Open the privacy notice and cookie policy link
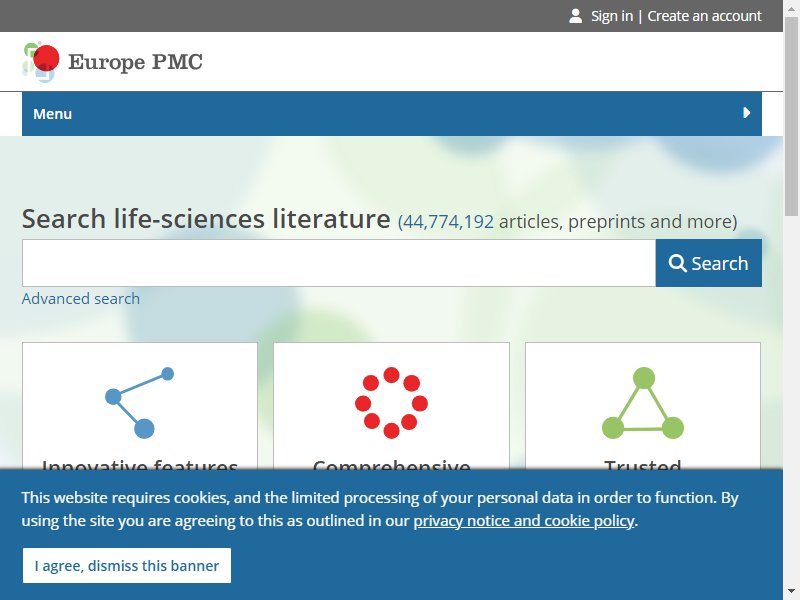The width and height of the screenshot is (800, 600). (524, 520)
